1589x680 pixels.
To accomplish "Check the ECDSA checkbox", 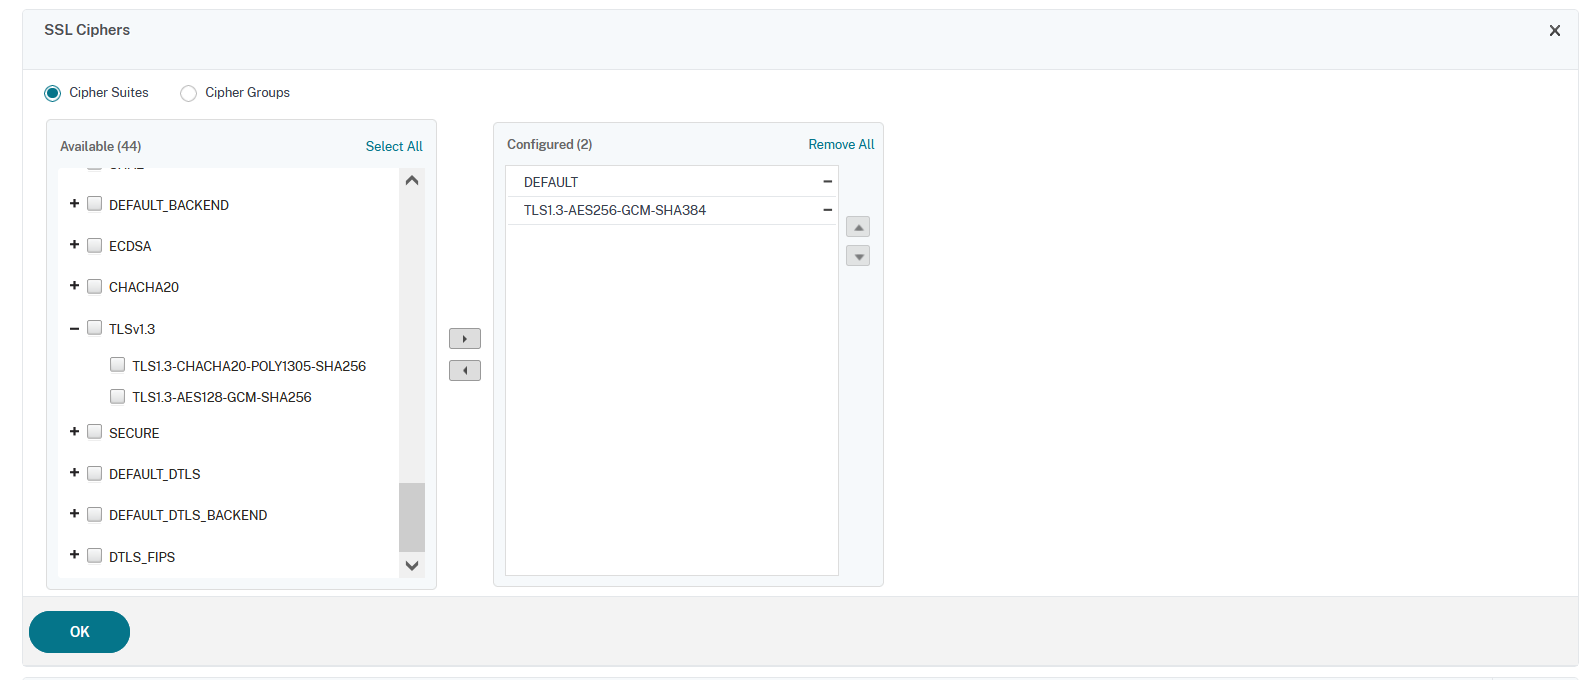I will pyautogui.click(x=95, y=245).
